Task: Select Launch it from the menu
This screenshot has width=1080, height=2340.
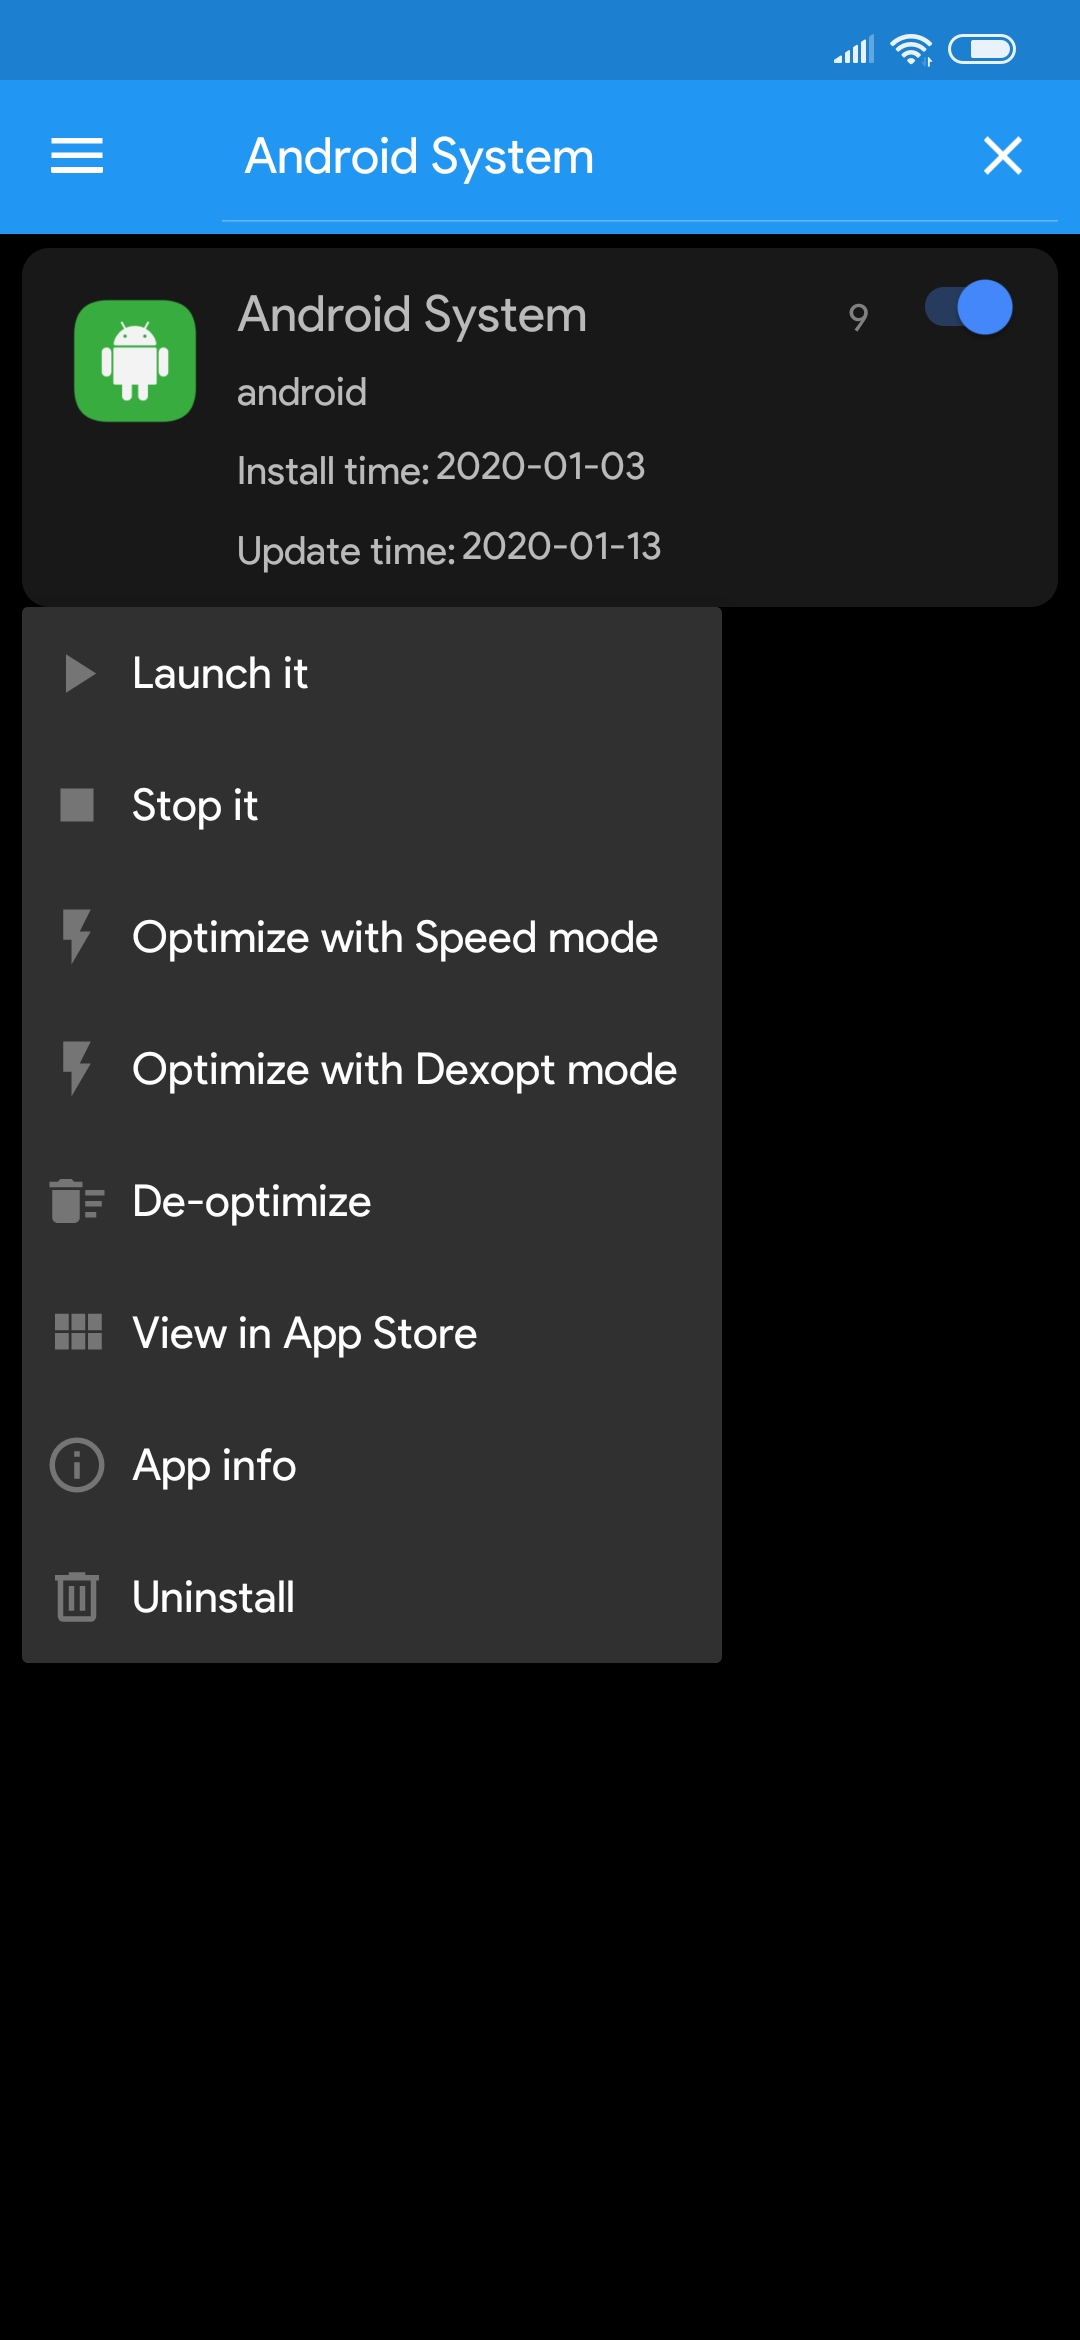Action: tap(372, 673)
